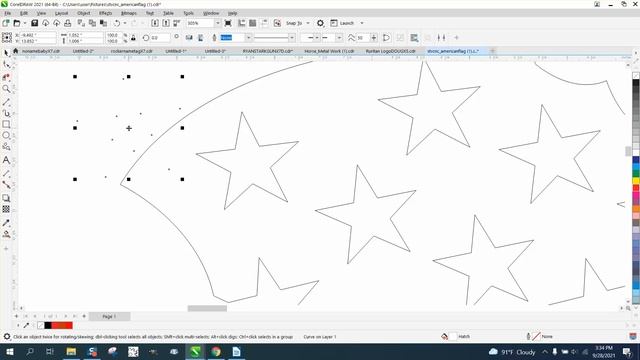Screen dimensions: 640x360
Task: Click the Import icon
Action: 155,23
